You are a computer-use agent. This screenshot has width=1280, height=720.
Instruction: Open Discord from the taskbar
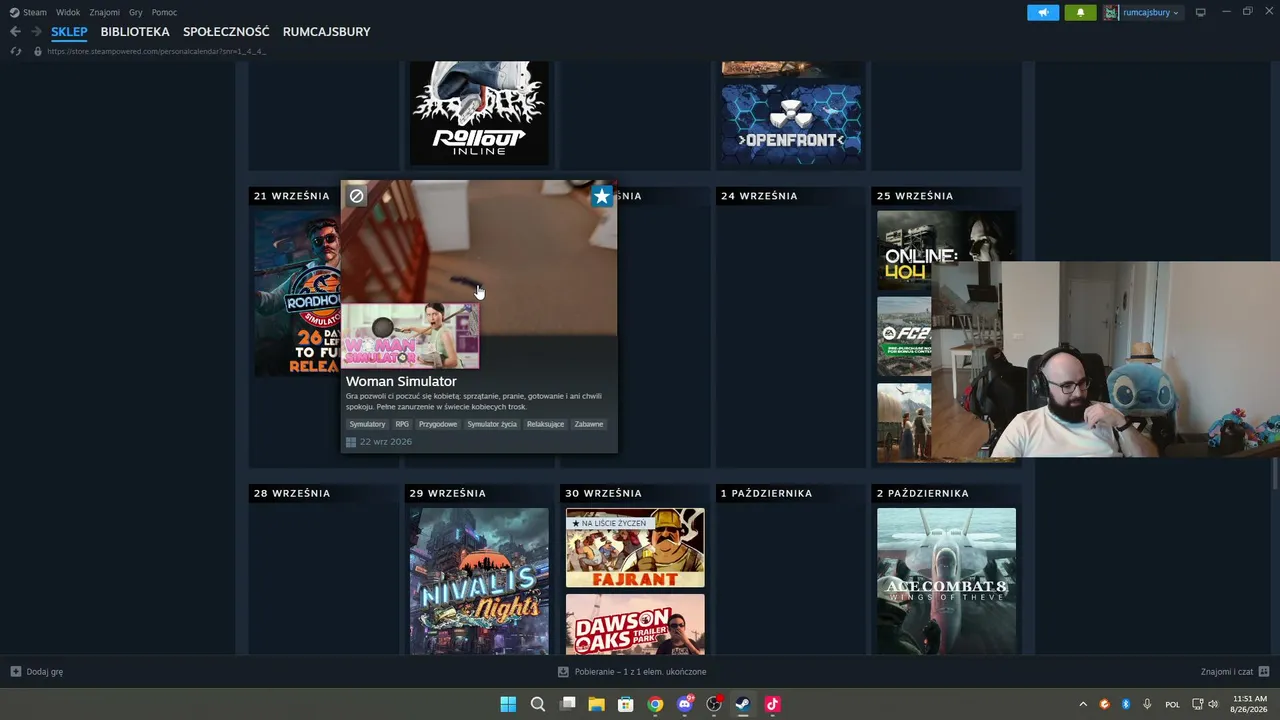click(x=685, y=704)
